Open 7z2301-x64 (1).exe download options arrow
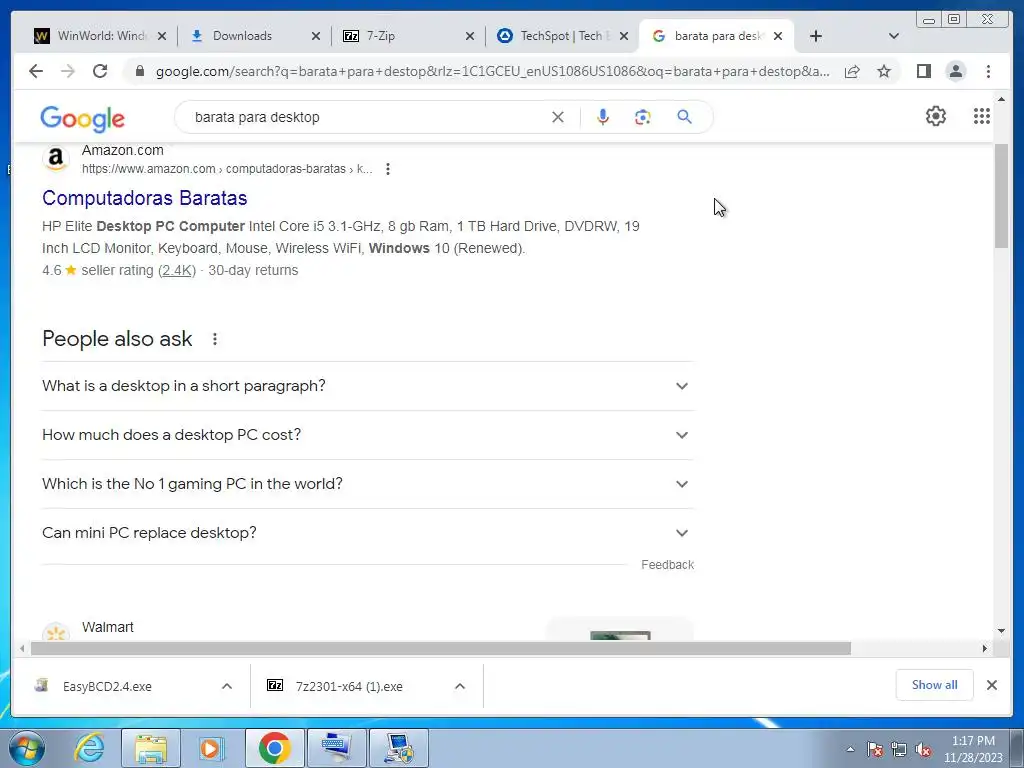Image resolution: width=1024 pixels, height=768 pixels. (460, 686)
